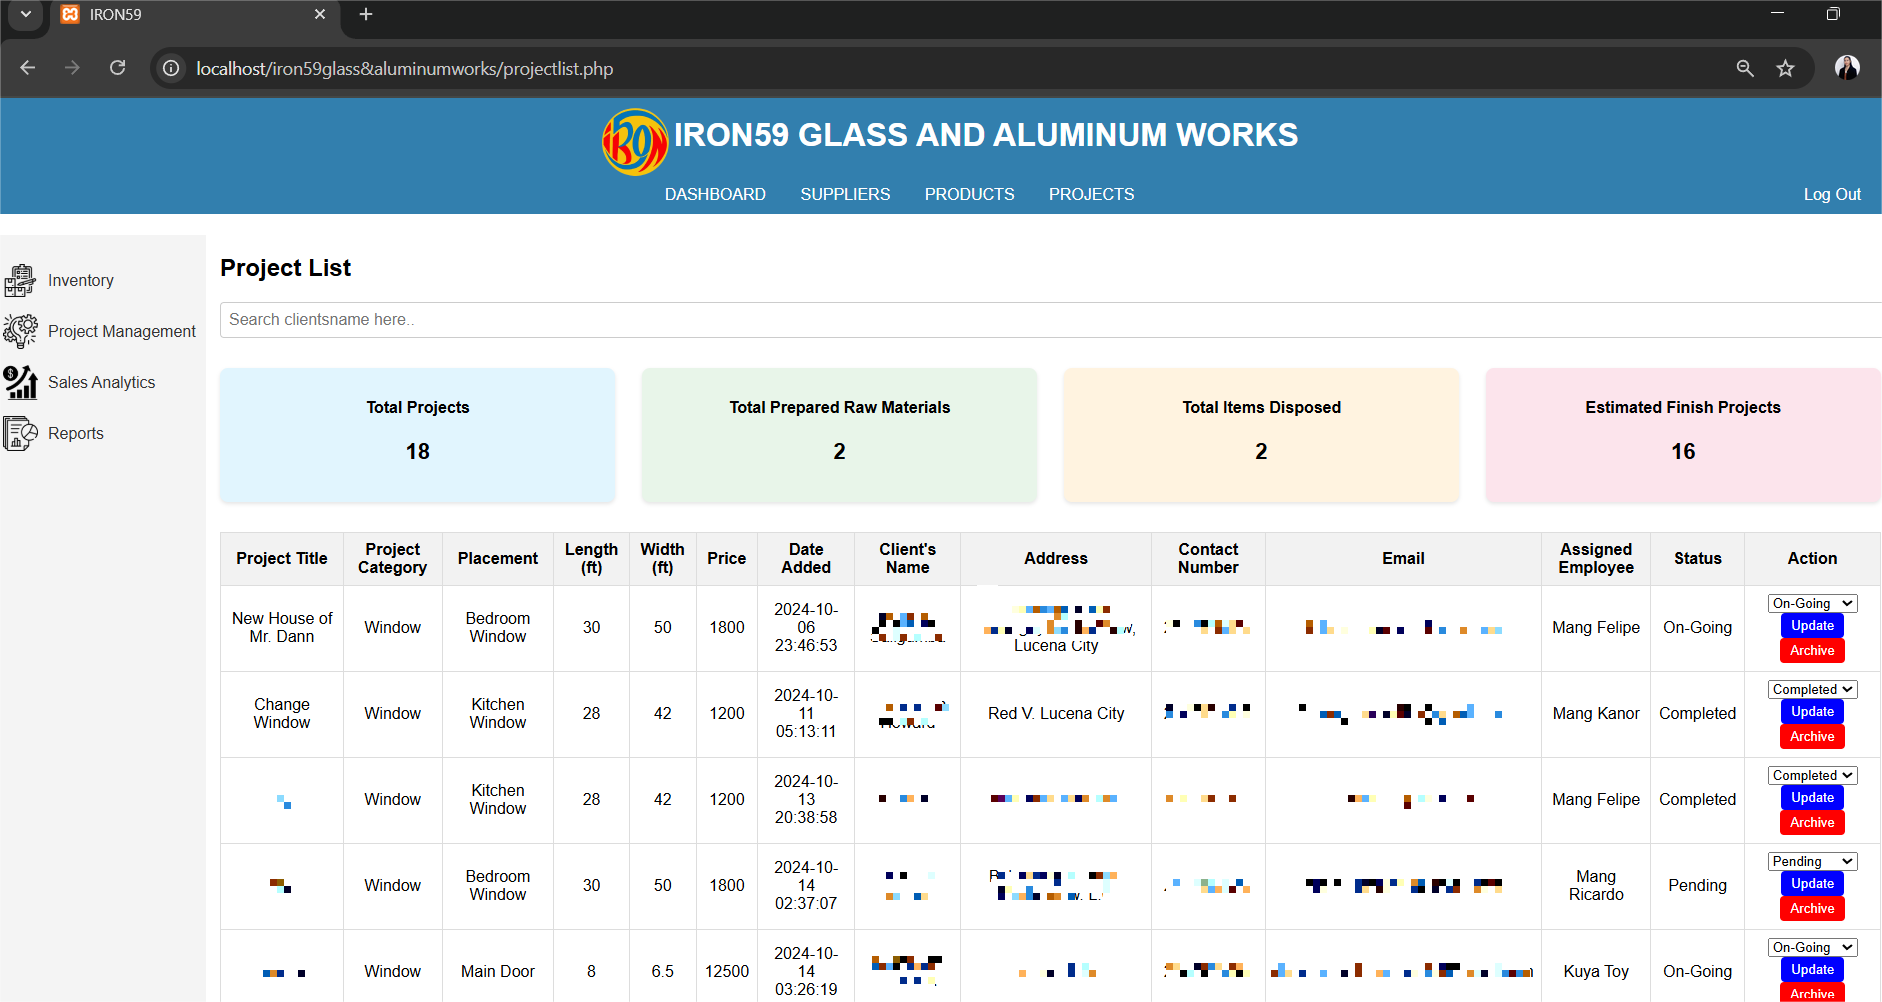The image size is (1882, 1002).
Task: Expand status dropdown for New House of Mr. Dann
Action: click(1813, 603)
